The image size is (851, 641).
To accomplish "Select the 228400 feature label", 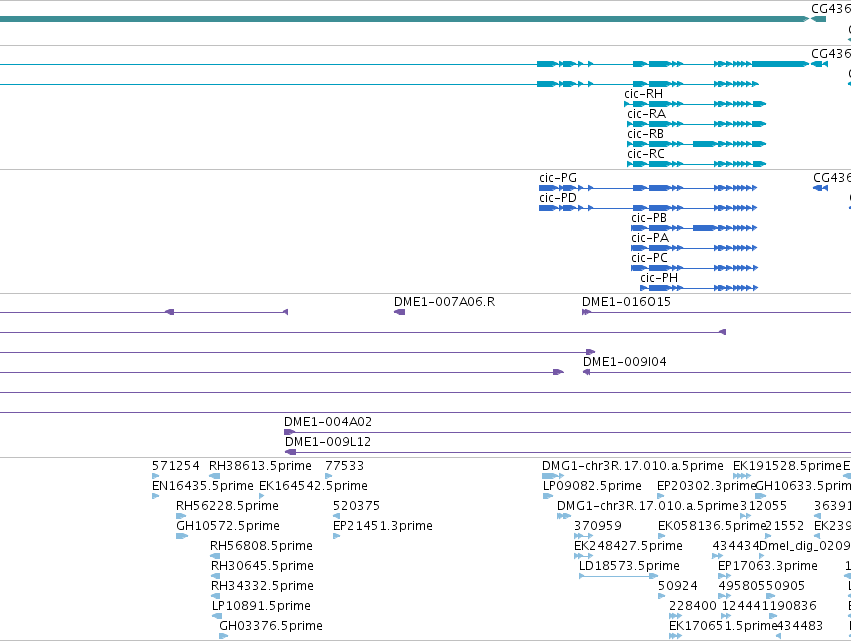I will 693,606.
